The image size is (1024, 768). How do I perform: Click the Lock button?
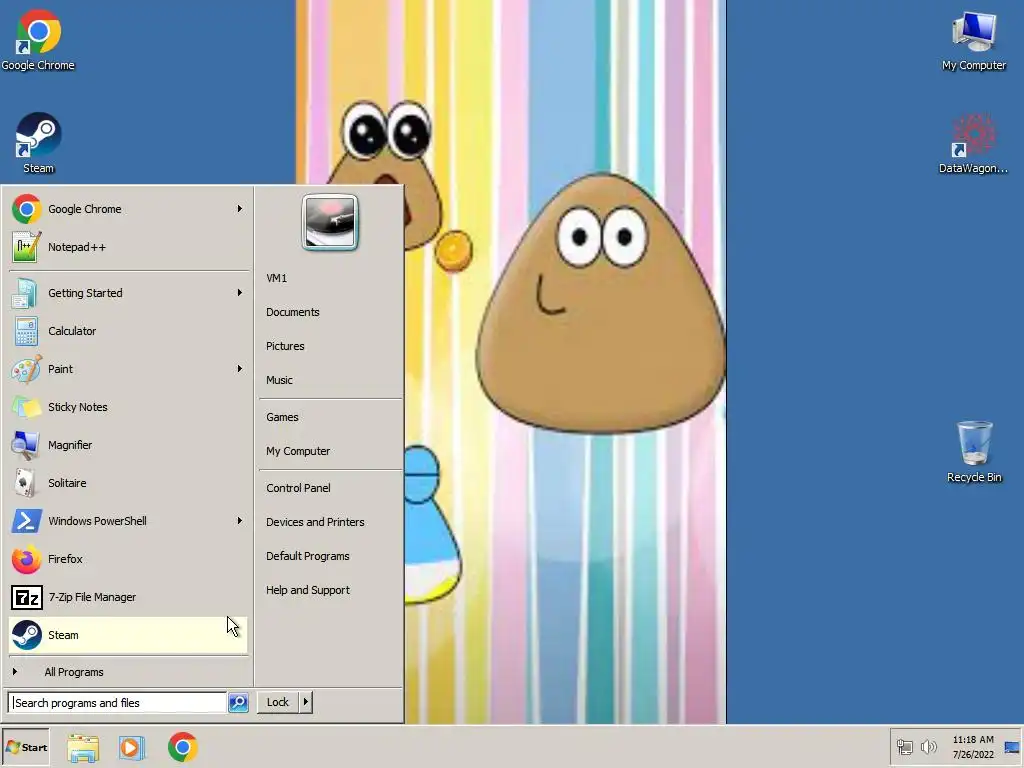tap(278, 702)
